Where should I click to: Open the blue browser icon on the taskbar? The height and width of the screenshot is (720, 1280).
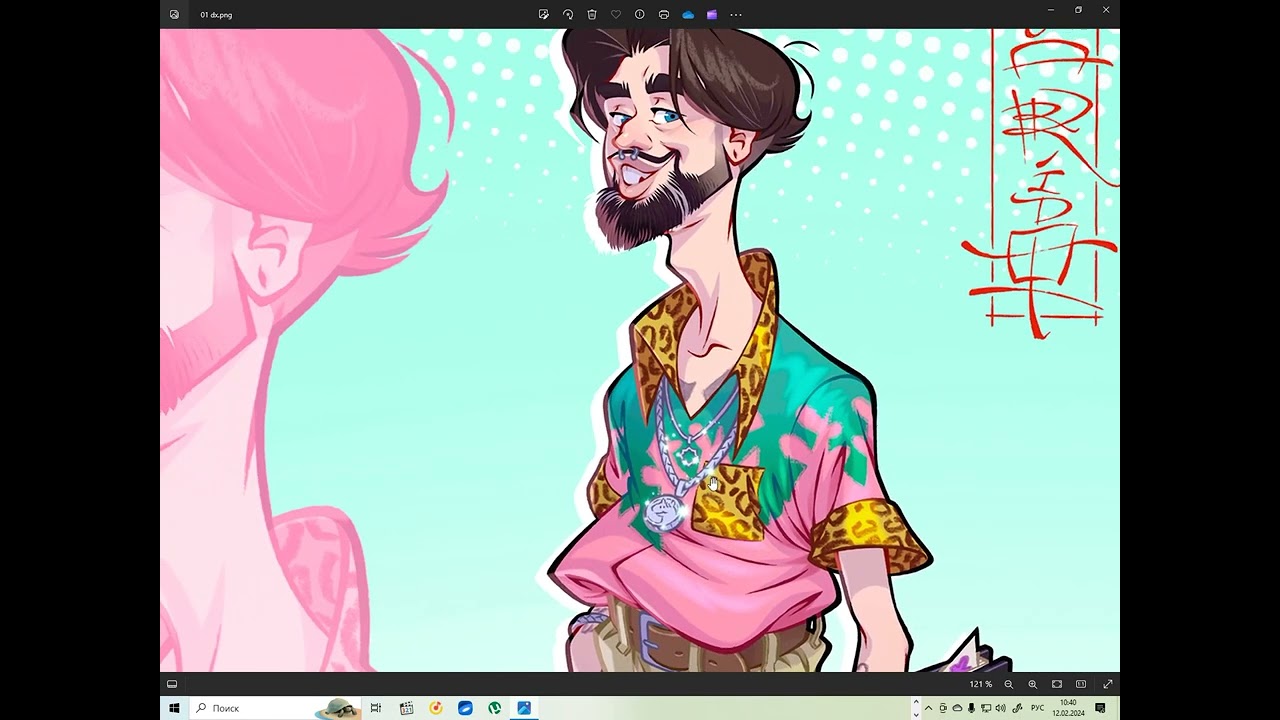pyautogui.click(x=465, y=708)
